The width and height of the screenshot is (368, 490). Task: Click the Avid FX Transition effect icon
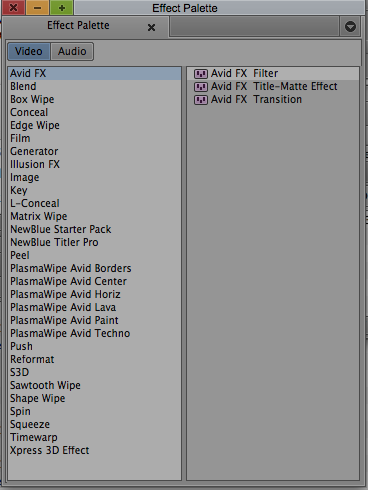[201, 100]
